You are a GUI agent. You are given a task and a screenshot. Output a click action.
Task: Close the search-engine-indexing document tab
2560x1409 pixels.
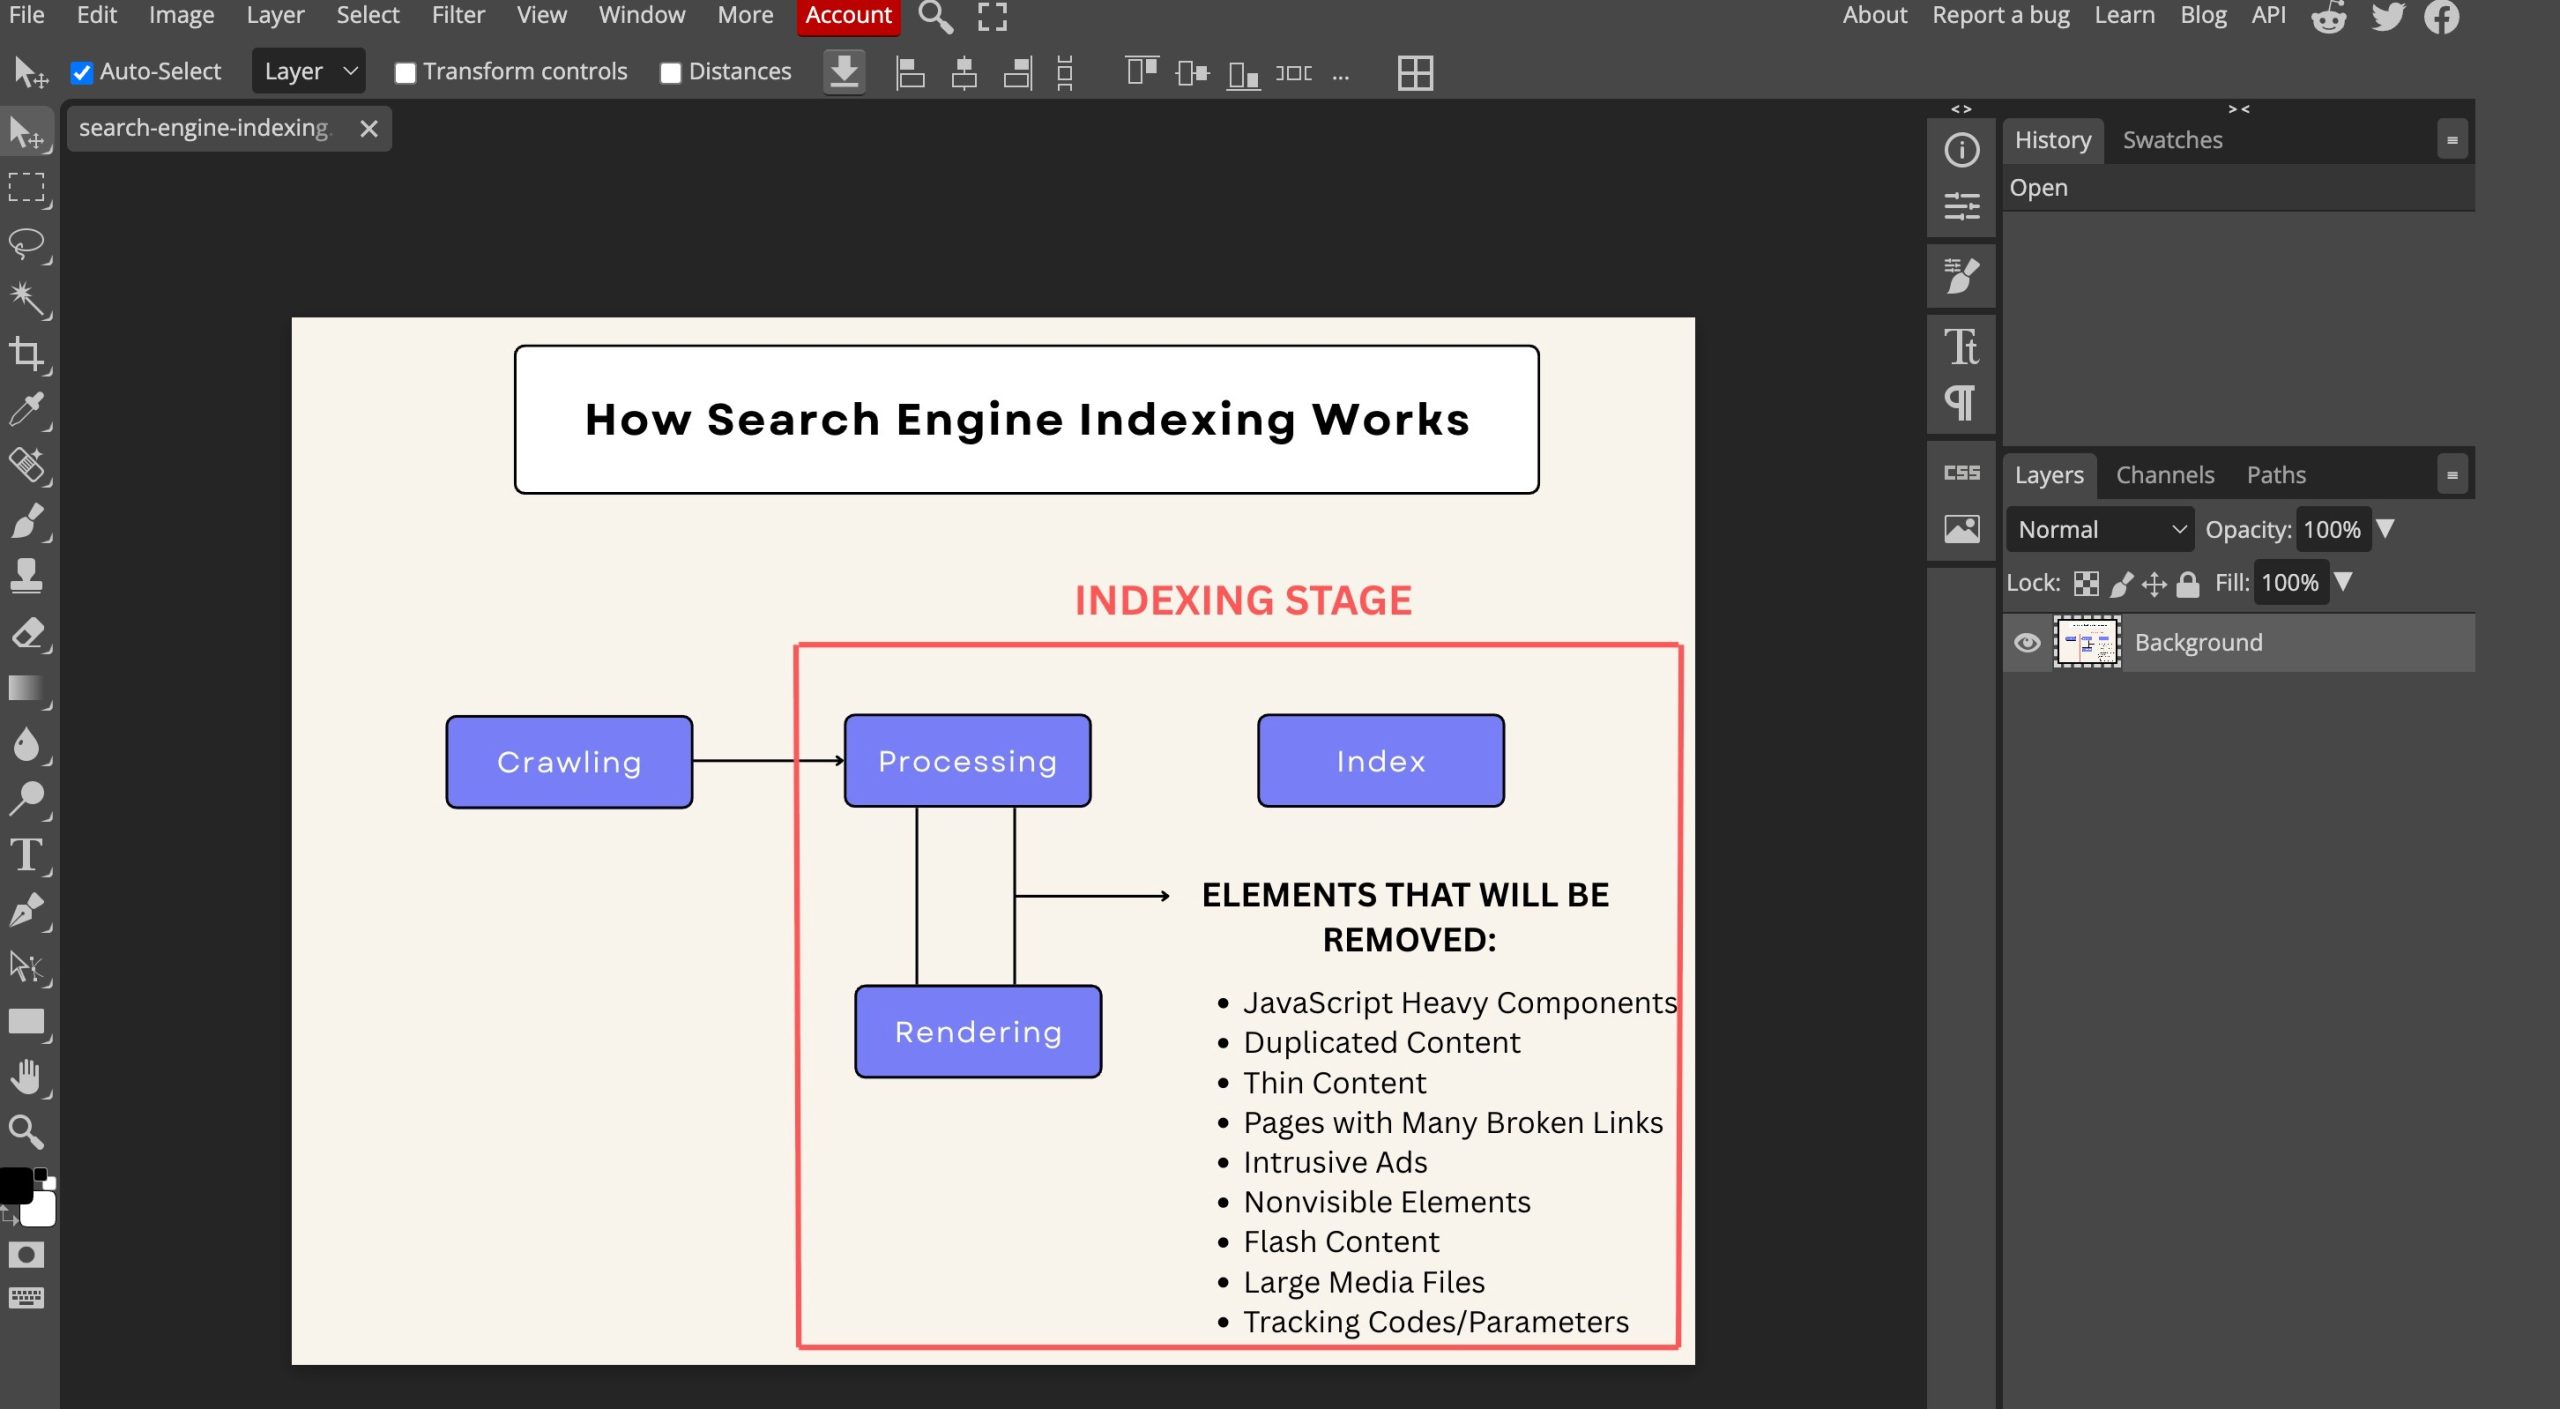pos(369,129)
